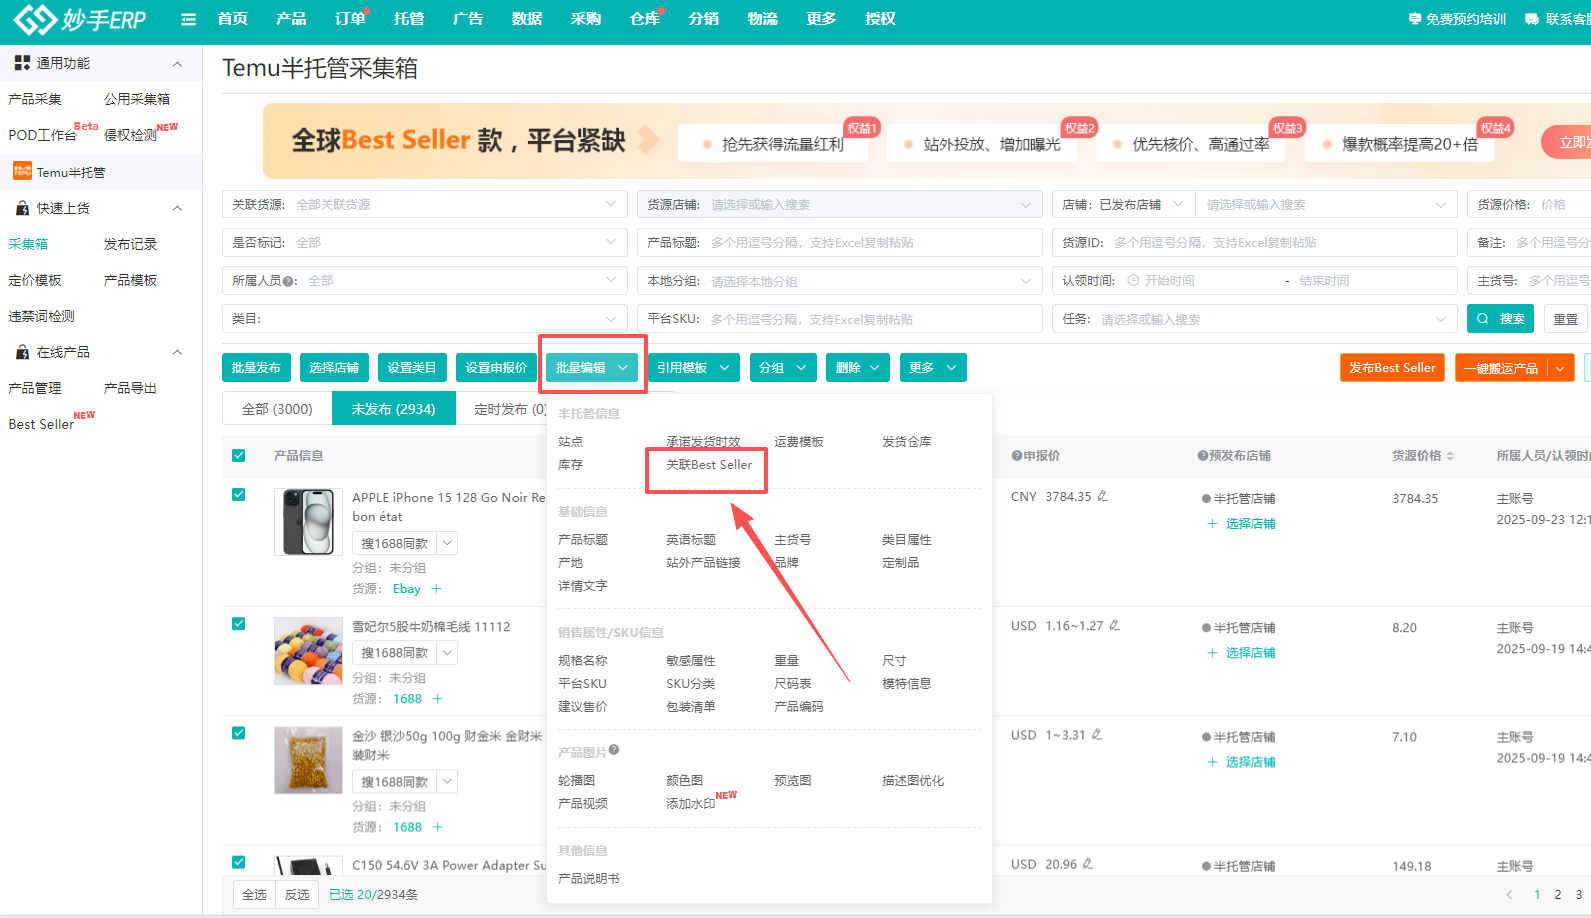Click the search magnifier 搜索 button

coord(1501,319)
